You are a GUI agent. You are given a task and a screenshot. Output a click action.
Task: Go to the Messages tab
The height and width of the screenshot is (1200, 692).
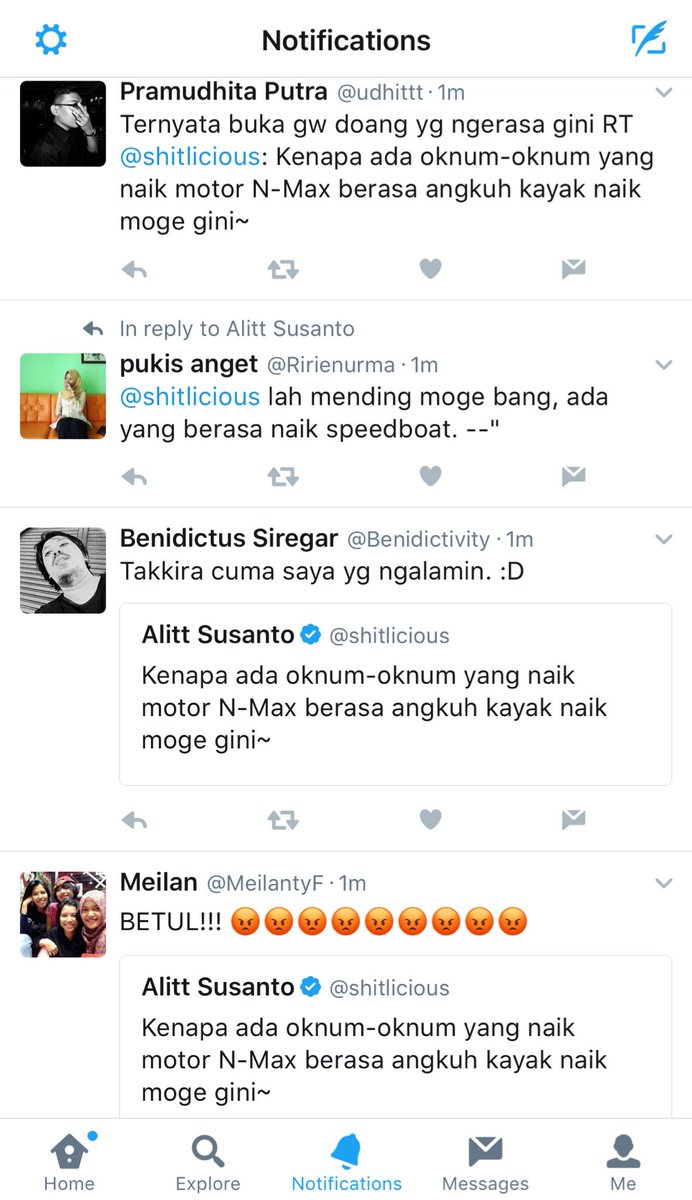pyautogui.click(x=485, y=1163)
